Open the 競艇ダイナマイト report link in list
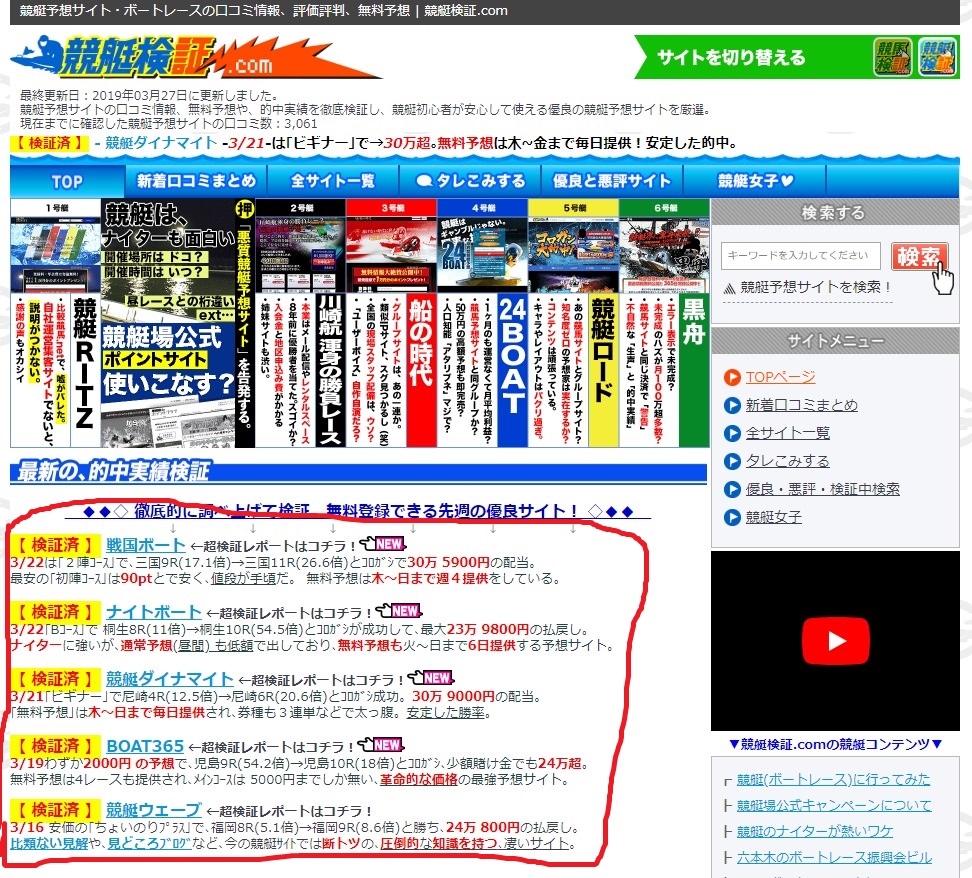The image size is (972, 878). coord(169,679)
